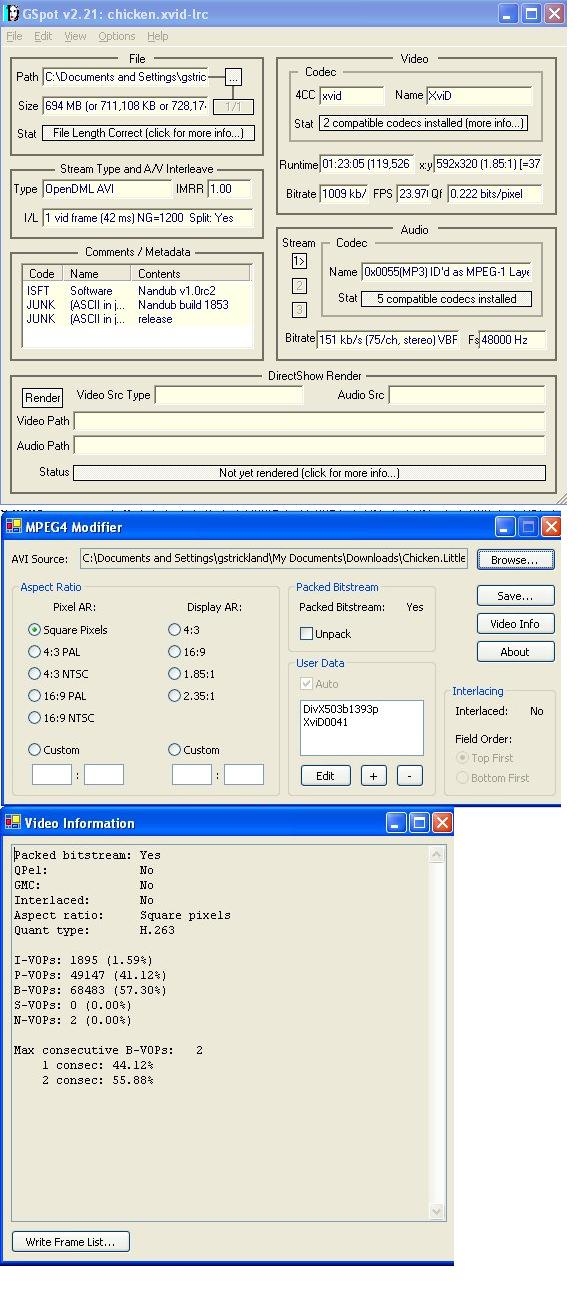
Task: Click the AVI Source path field
Action: (x=273, y=559)
